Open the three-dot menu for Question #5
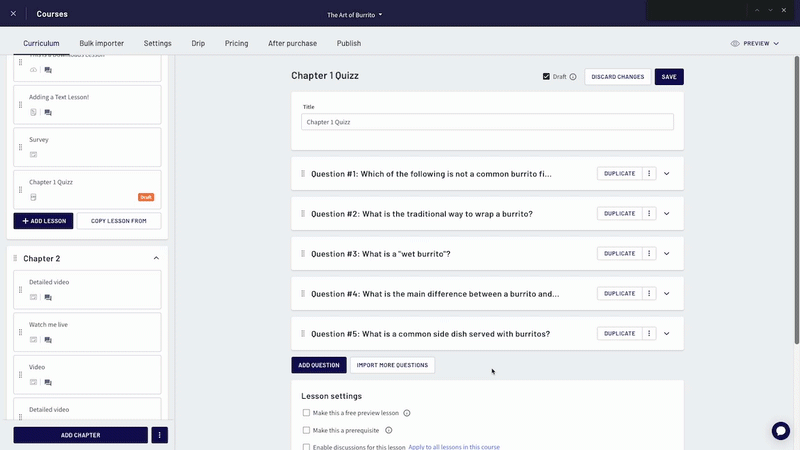Viewport: 800px width, 450px height. coord(649,333)
